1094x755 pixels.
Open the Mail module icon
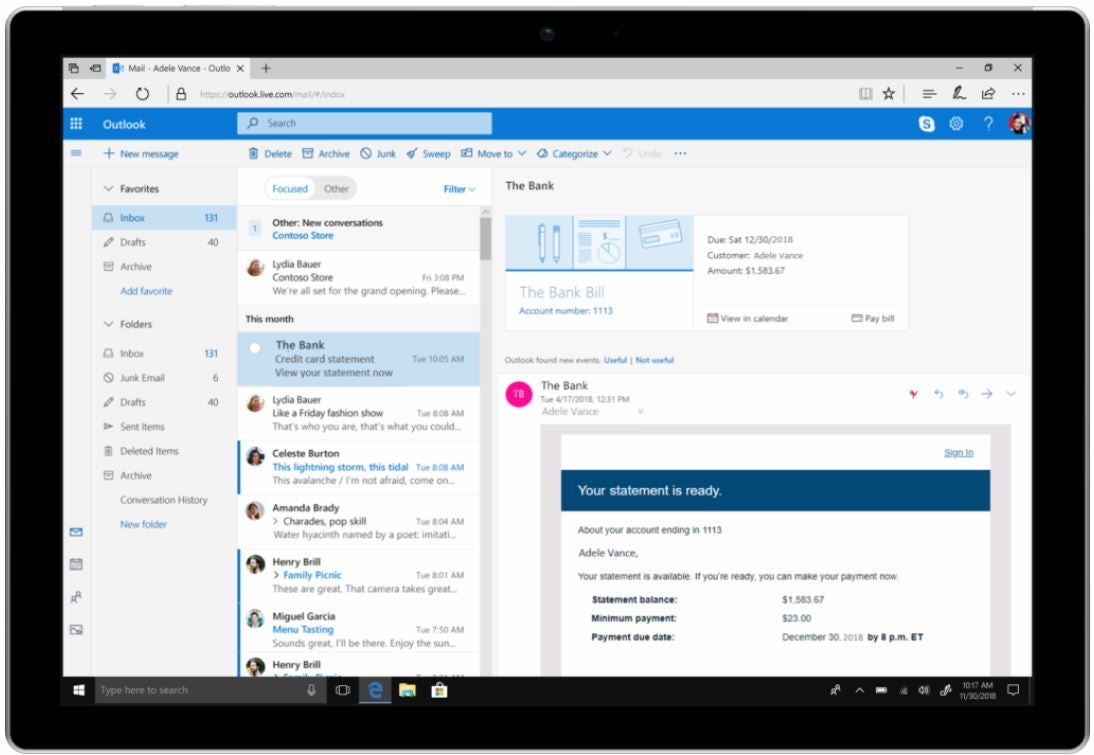76,532
